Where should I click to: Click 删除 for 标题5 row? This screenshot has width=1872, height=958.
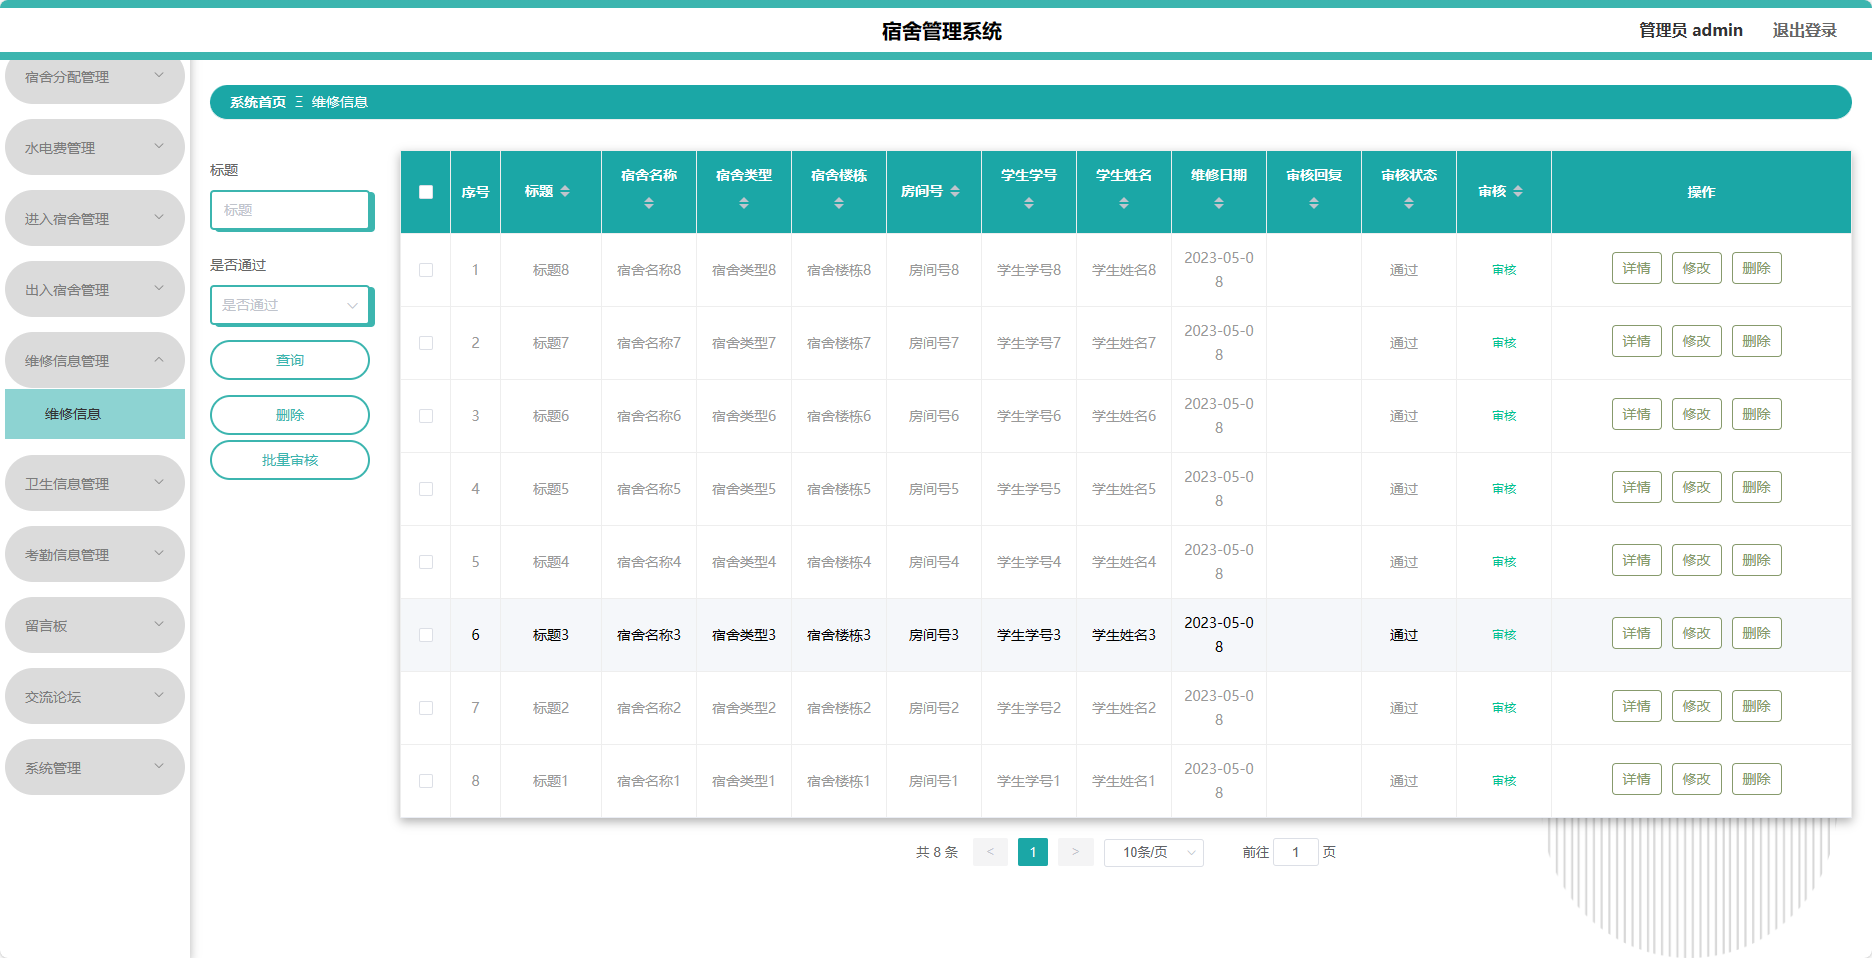coord(1757,487)
